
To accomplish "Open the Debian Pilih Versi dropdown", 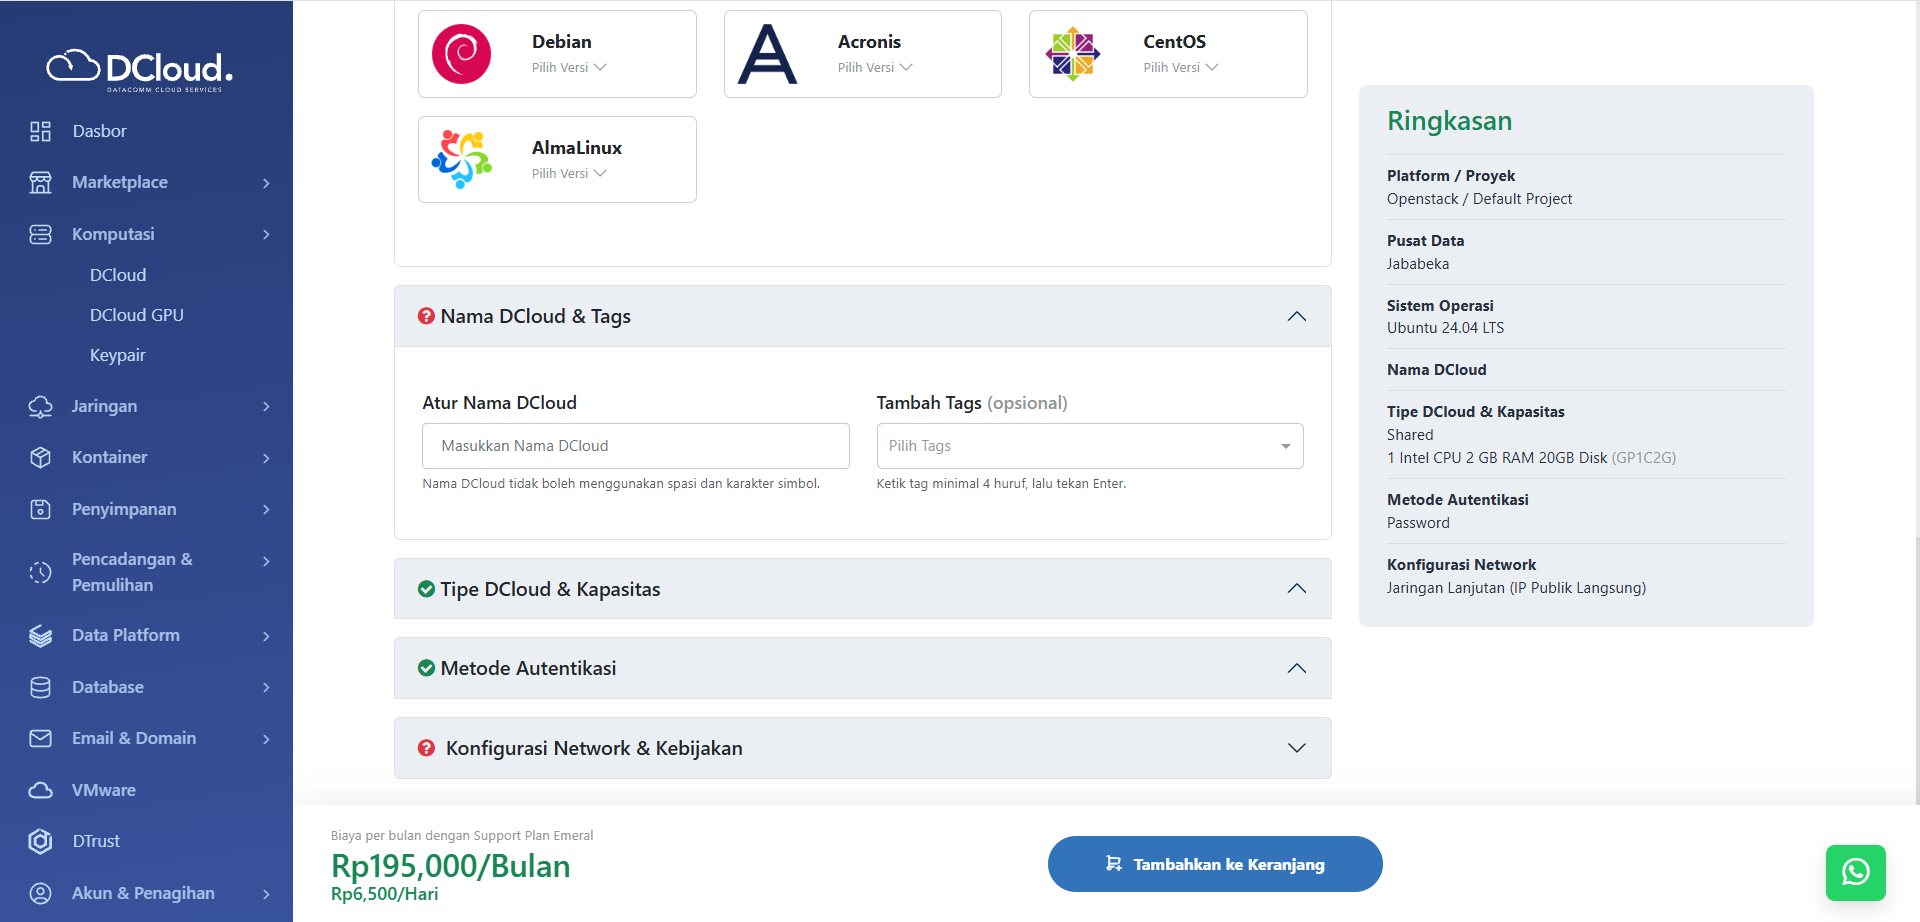I will pyautogui.click(x=569, y=68).
